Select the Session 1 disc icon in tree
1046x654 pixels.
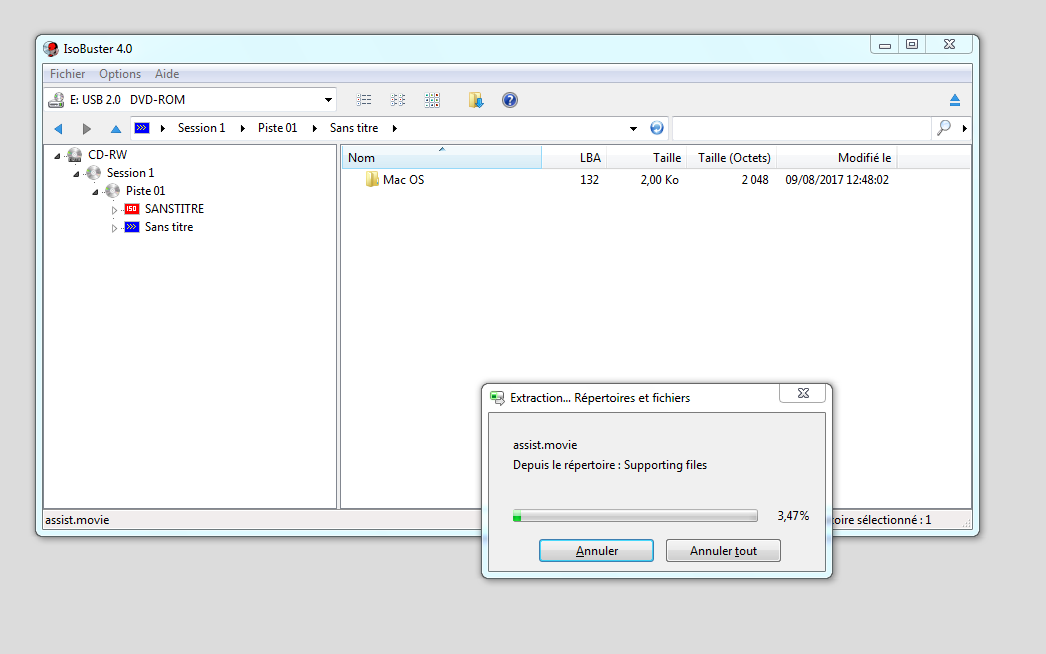click(93, 173)
